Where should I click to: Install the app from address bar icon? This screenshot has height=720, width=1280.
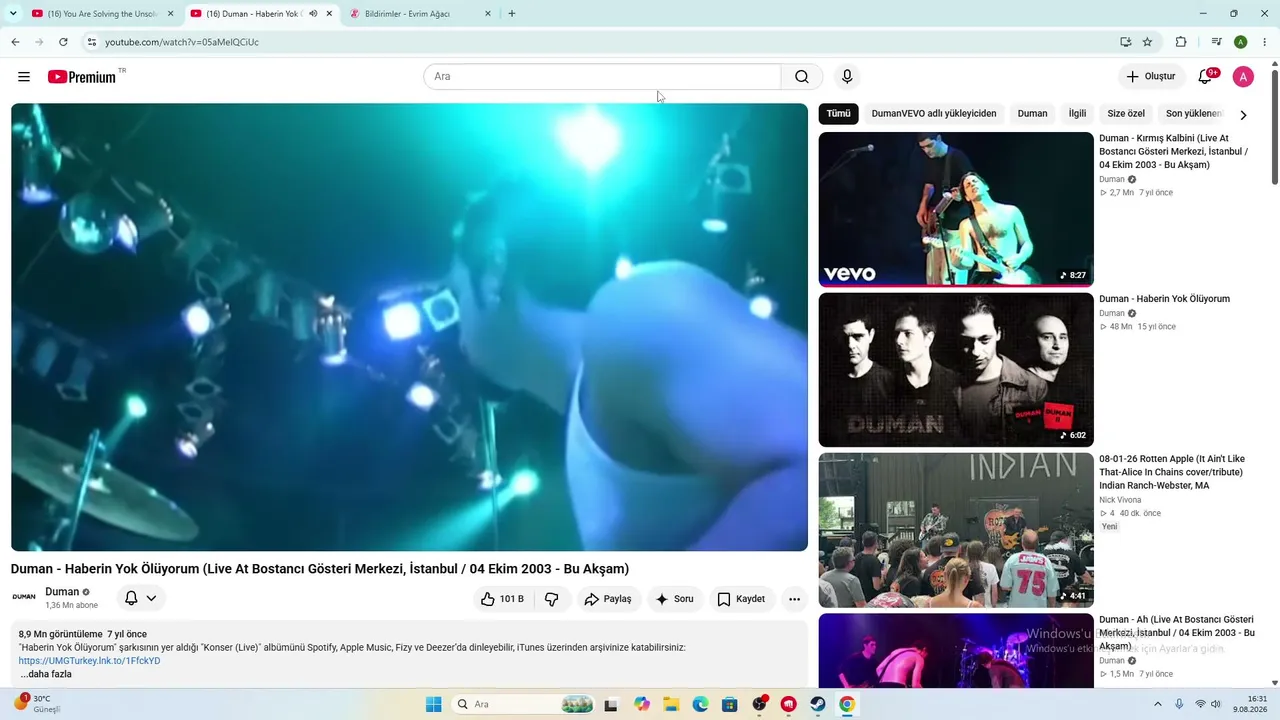click(x=1126, y=42)
